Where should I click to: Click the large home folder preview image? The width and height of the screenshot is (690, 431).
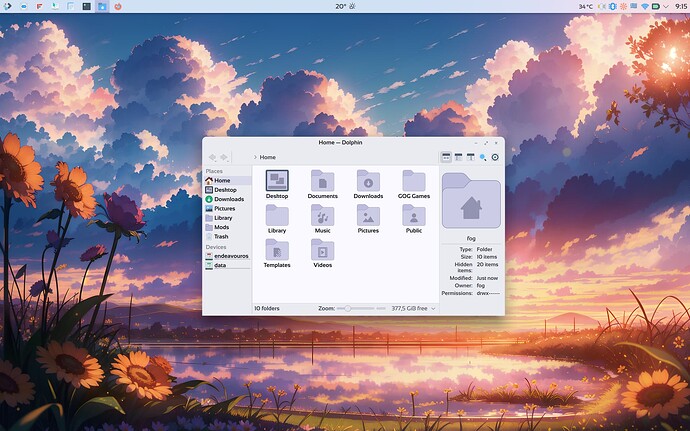[x=471, y=201]
